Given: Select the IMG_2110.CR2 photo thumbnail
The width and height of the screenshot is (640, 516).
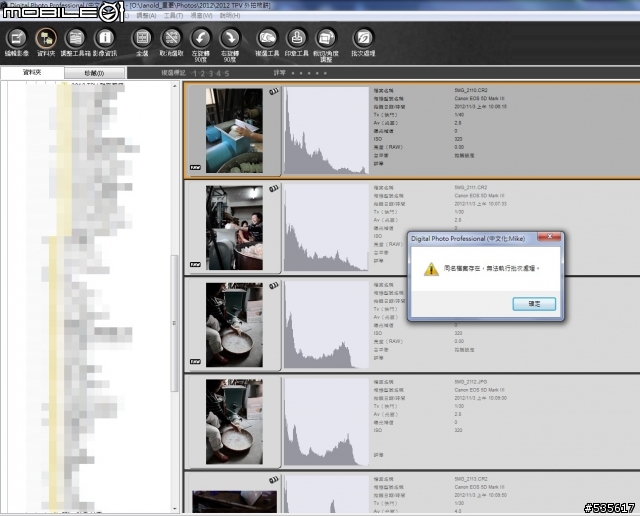Looking at the screenshot, I should [x=234, y=131].
